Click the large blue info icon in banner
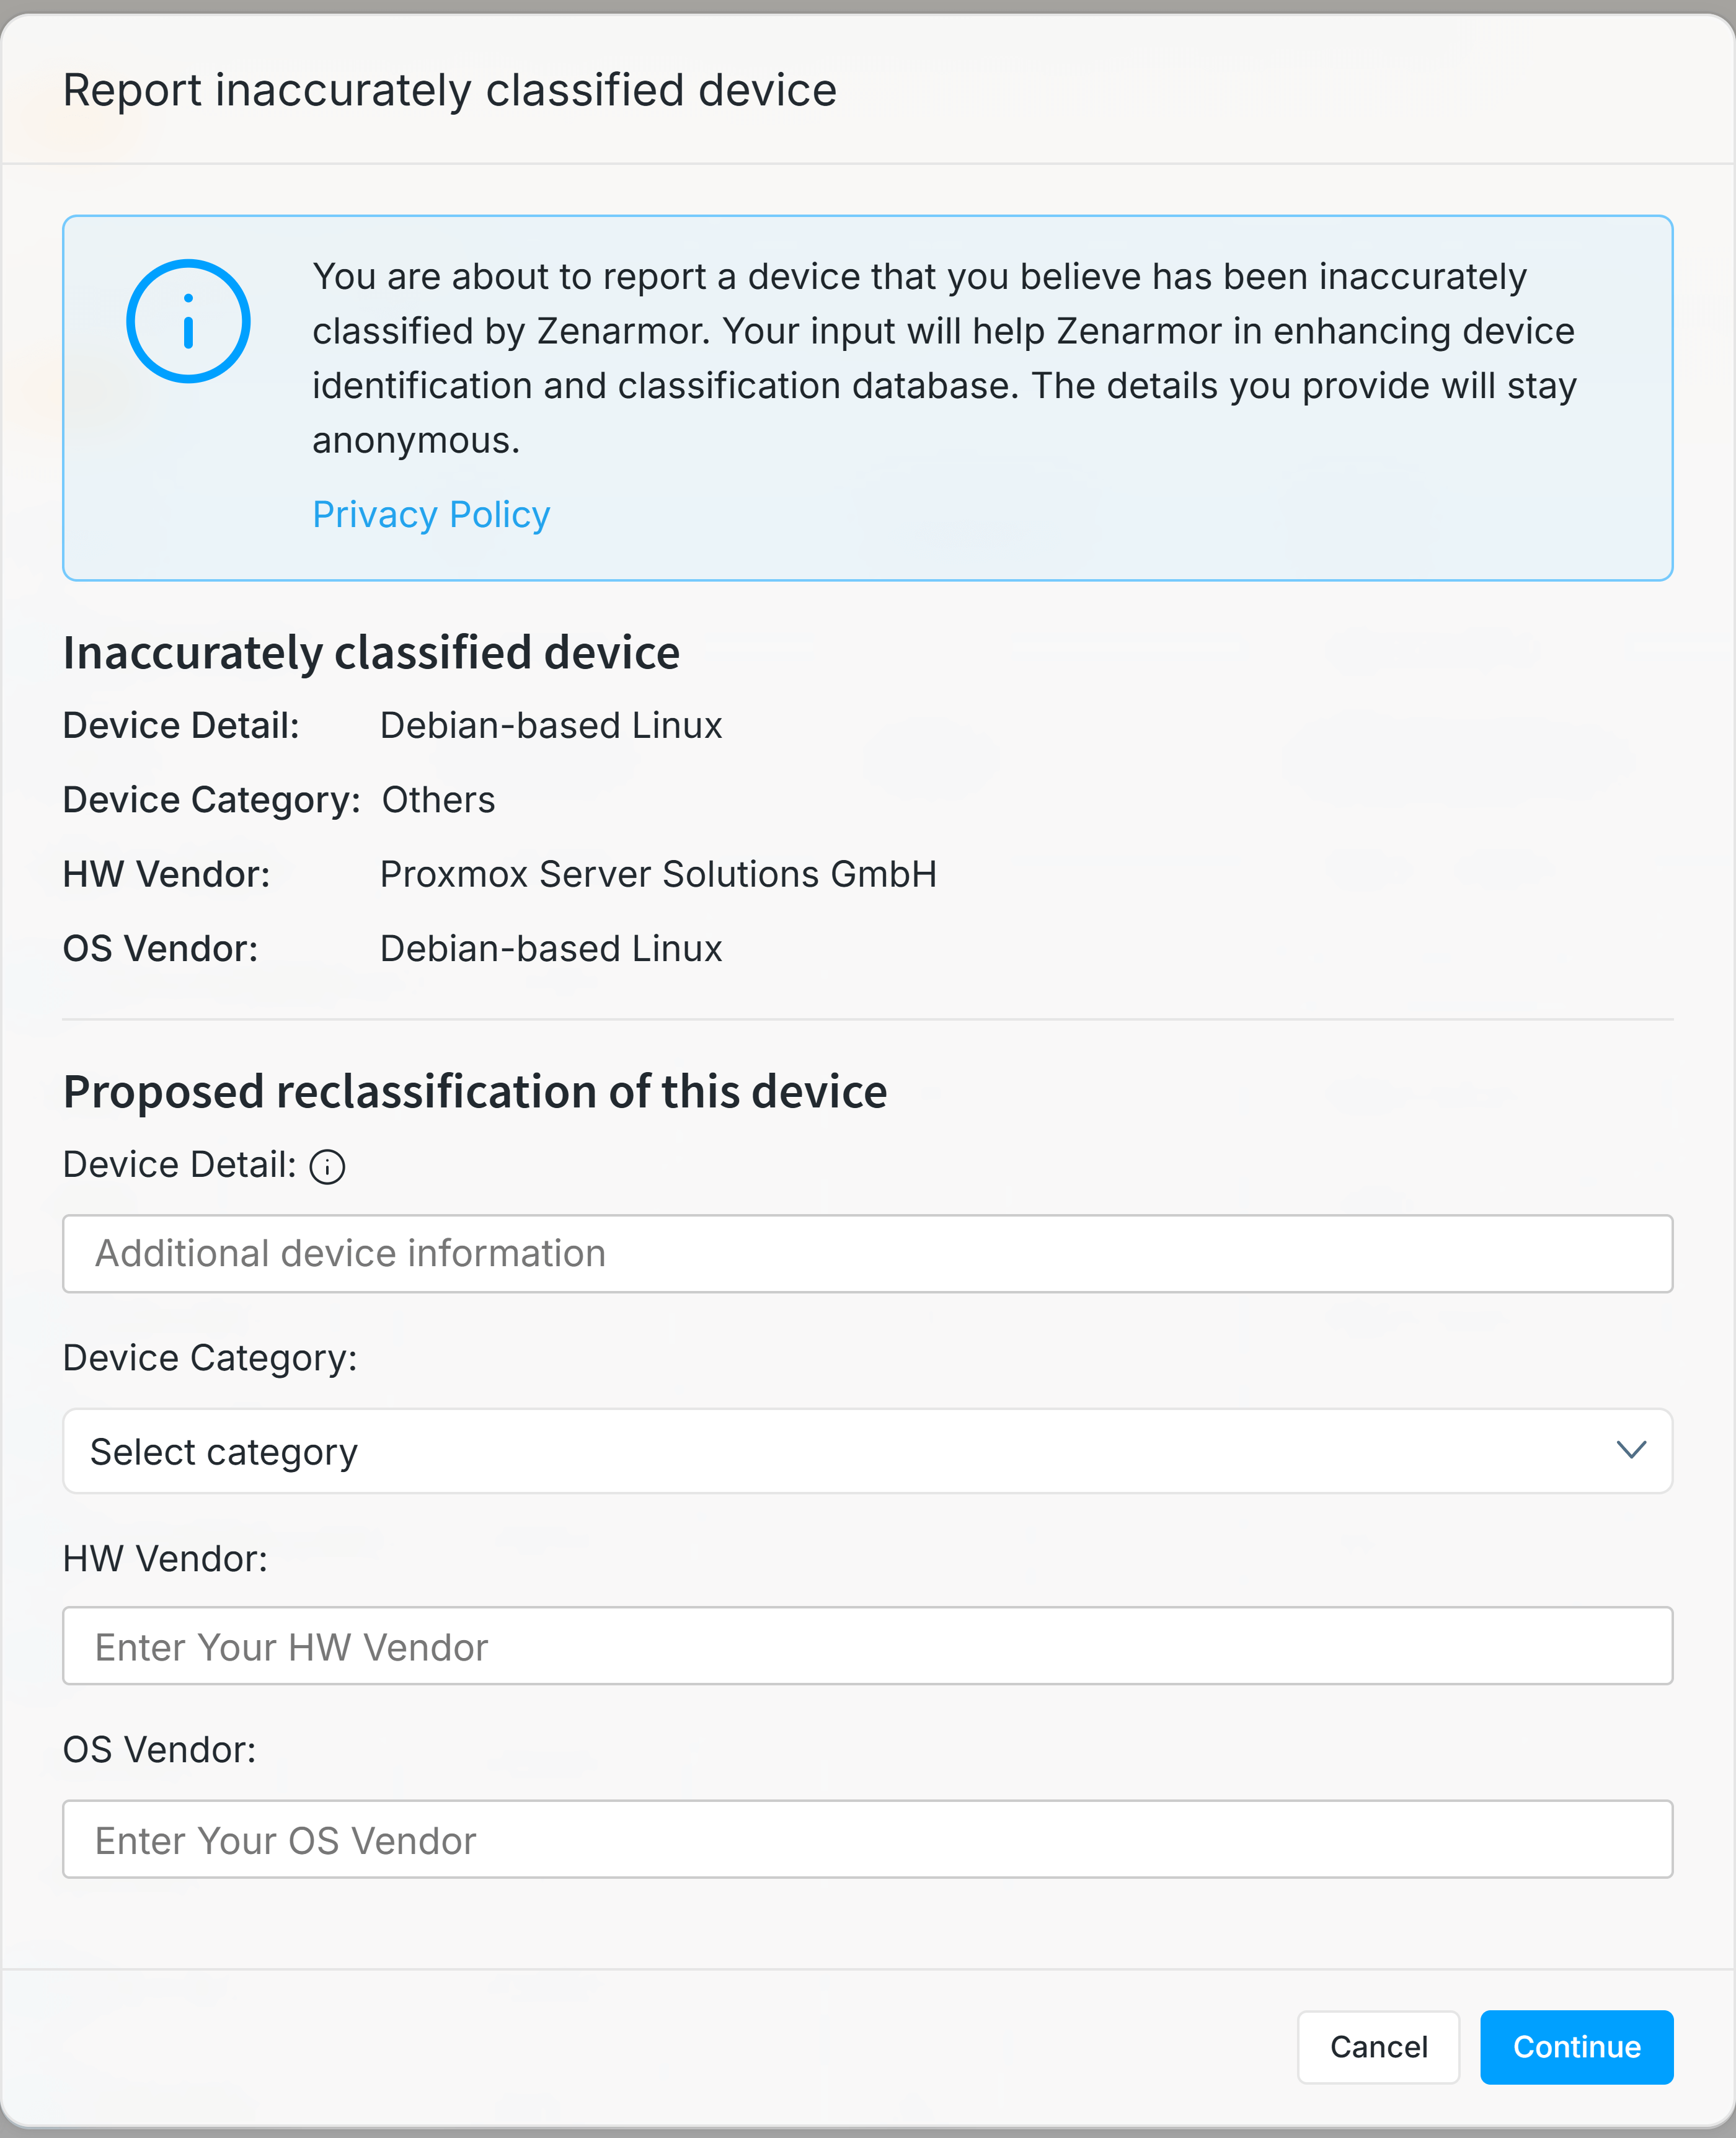This screenshot has width=1736, height=2138. click(188, 321)
